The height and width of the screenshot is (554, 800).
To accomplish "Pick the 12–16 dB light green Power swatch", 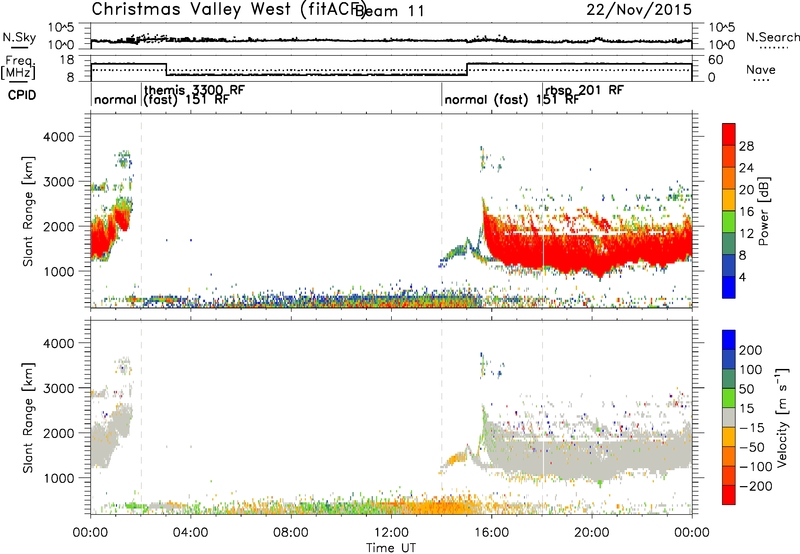I will 729,222.
